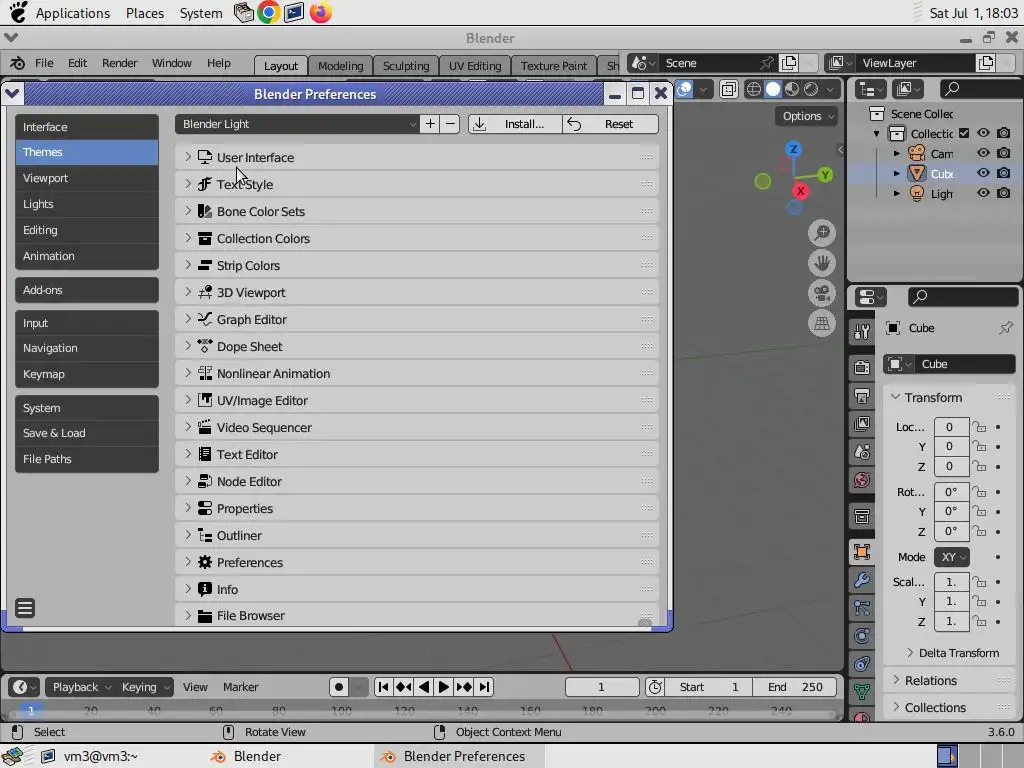Hide the Cube with its eye icon
Image resolution: width=1024 pixels, height=768 pixels.
[983, 173]
